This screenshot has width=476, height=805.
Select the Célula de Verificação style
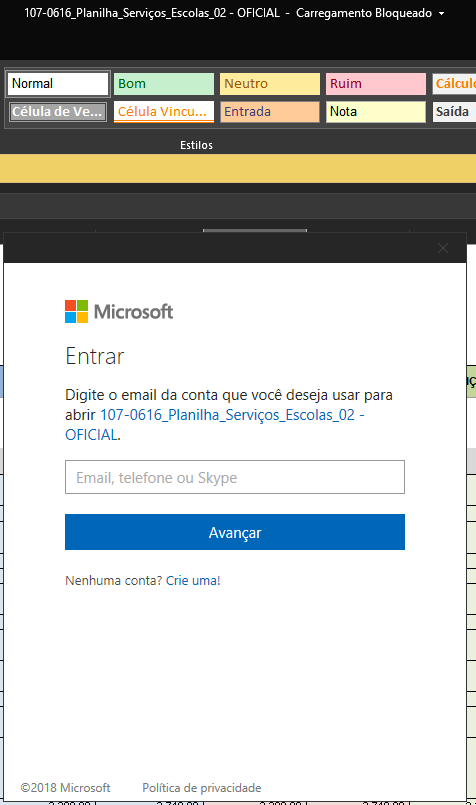pyautogui.click(x=58, y=111)
